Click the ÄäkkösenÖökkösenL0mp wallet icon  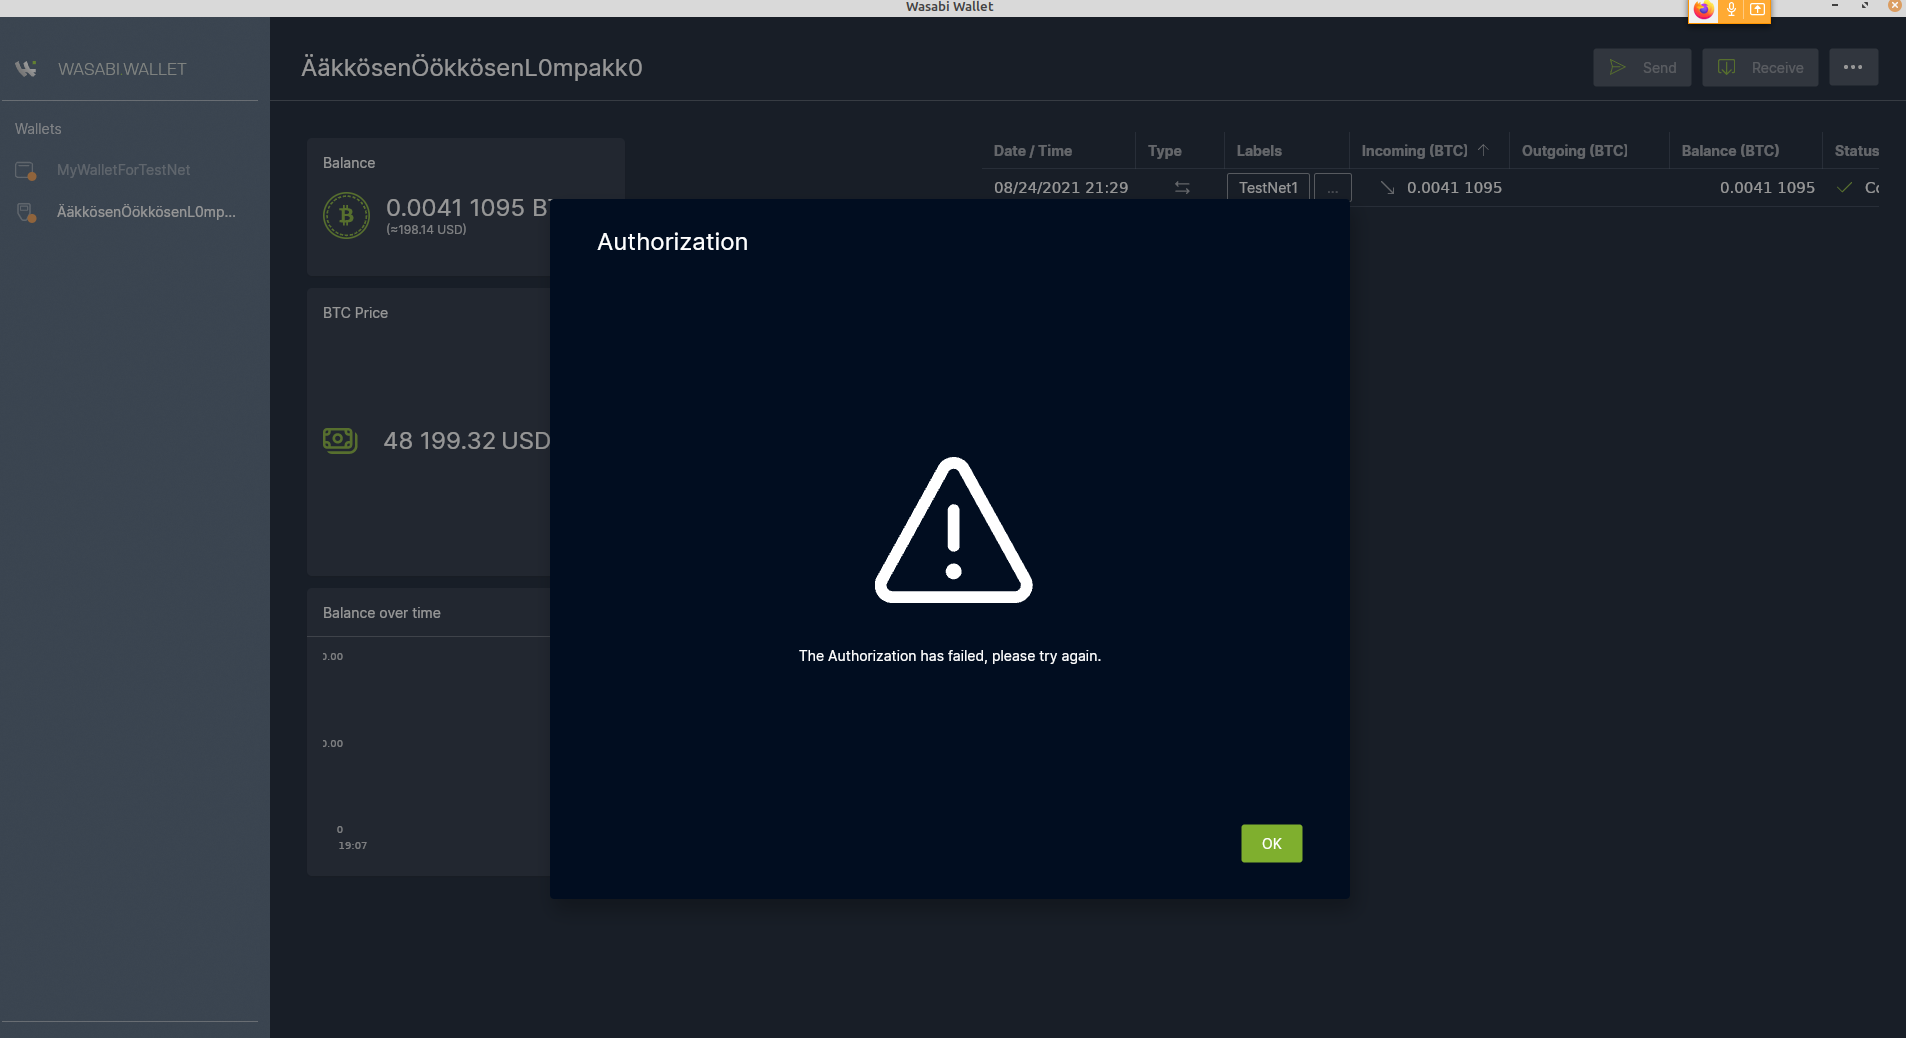pos(26,212)
